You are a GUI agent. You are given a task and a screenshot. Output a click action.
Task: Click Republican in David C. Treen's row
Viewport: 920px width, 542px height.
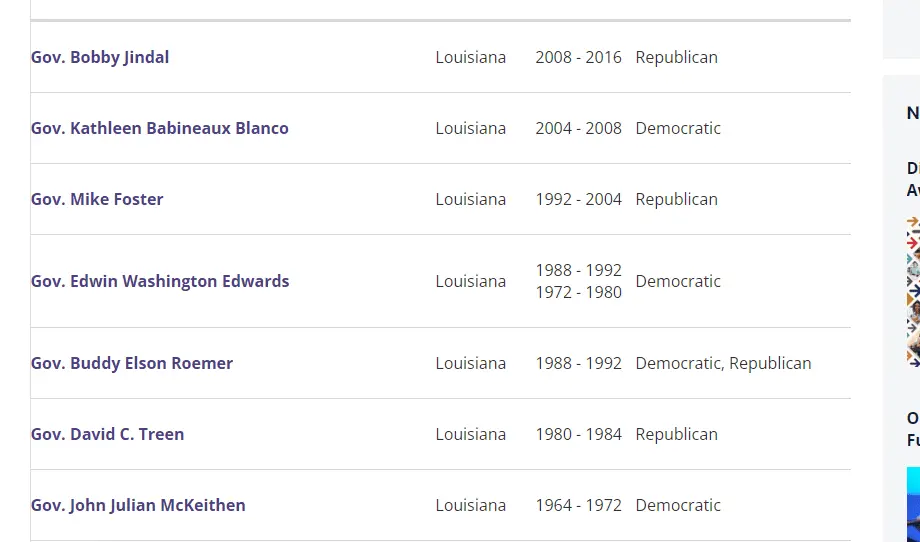pos(676,434)
